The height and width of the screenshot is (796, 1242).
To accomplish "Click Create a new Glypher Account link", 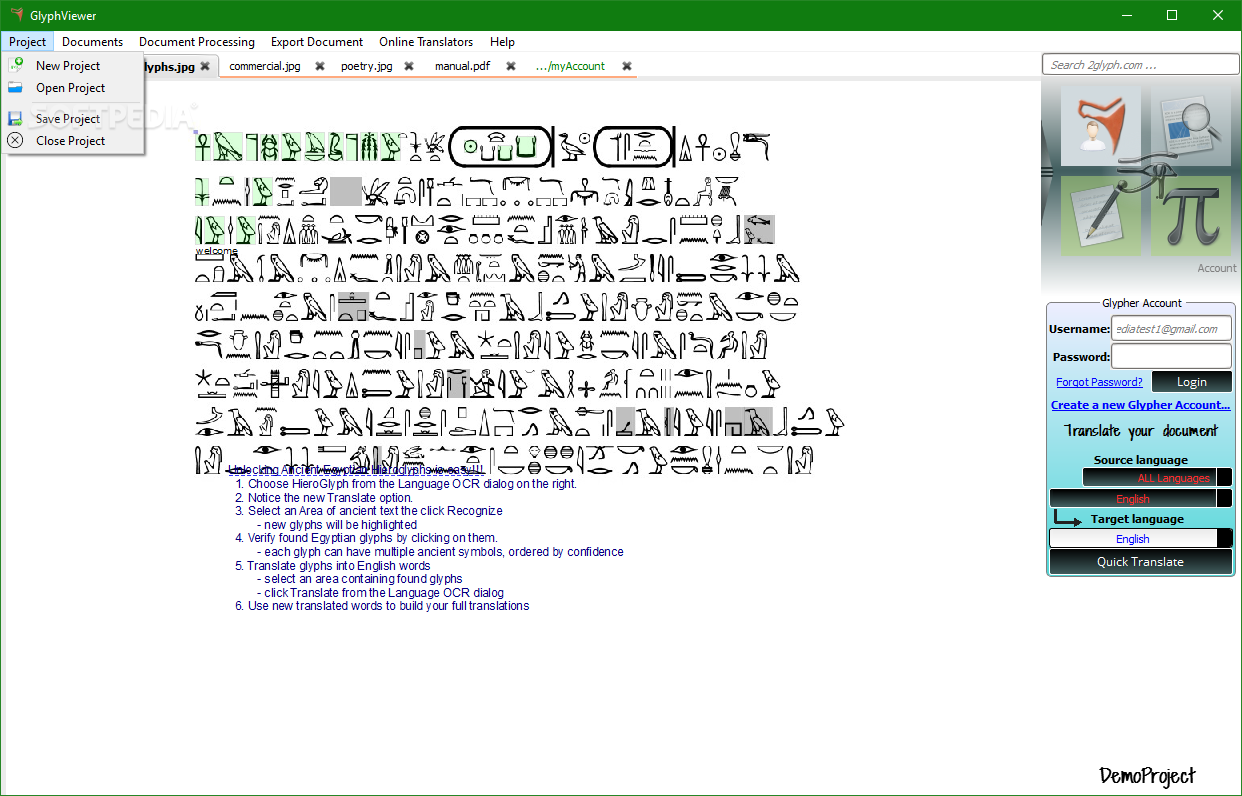I will click(1140, 405).
